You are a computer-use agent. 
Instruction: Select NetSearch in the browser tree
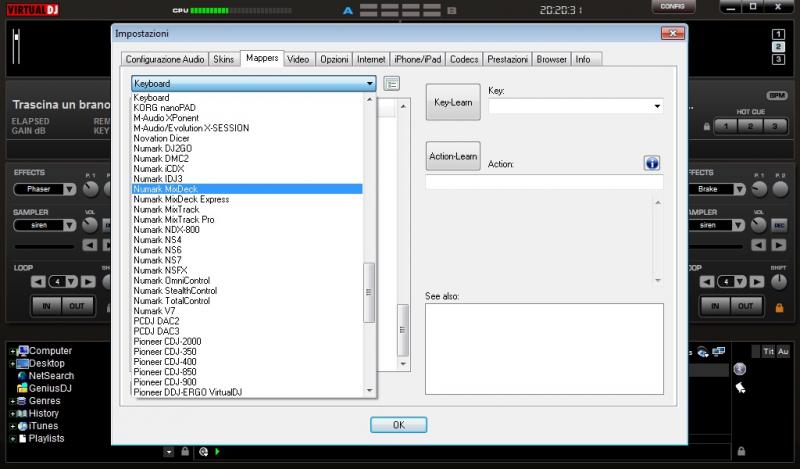(x=51, y=376)
